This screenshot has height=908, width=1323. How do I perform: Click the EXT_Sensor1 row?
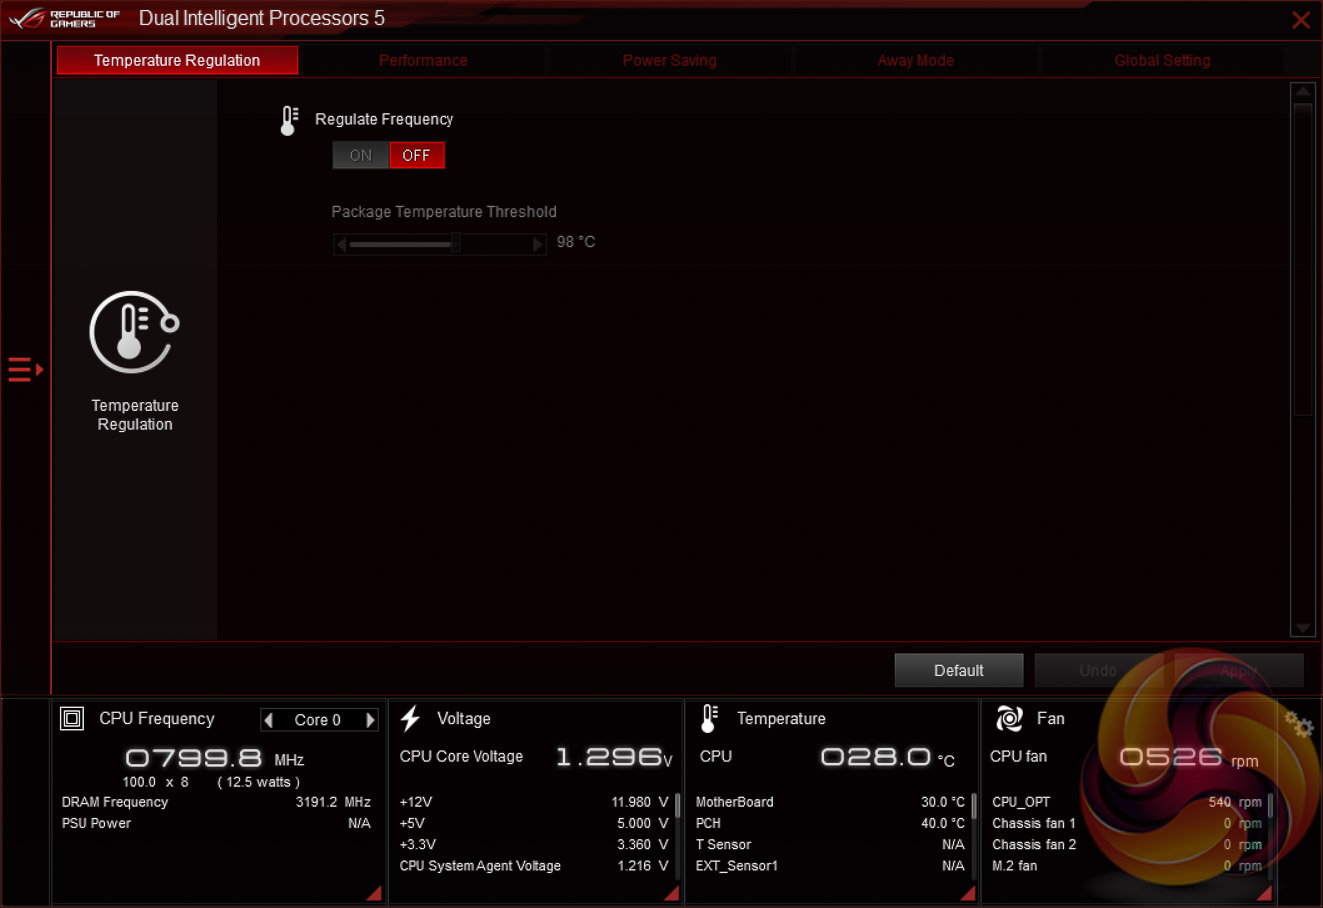click(831, 866)
